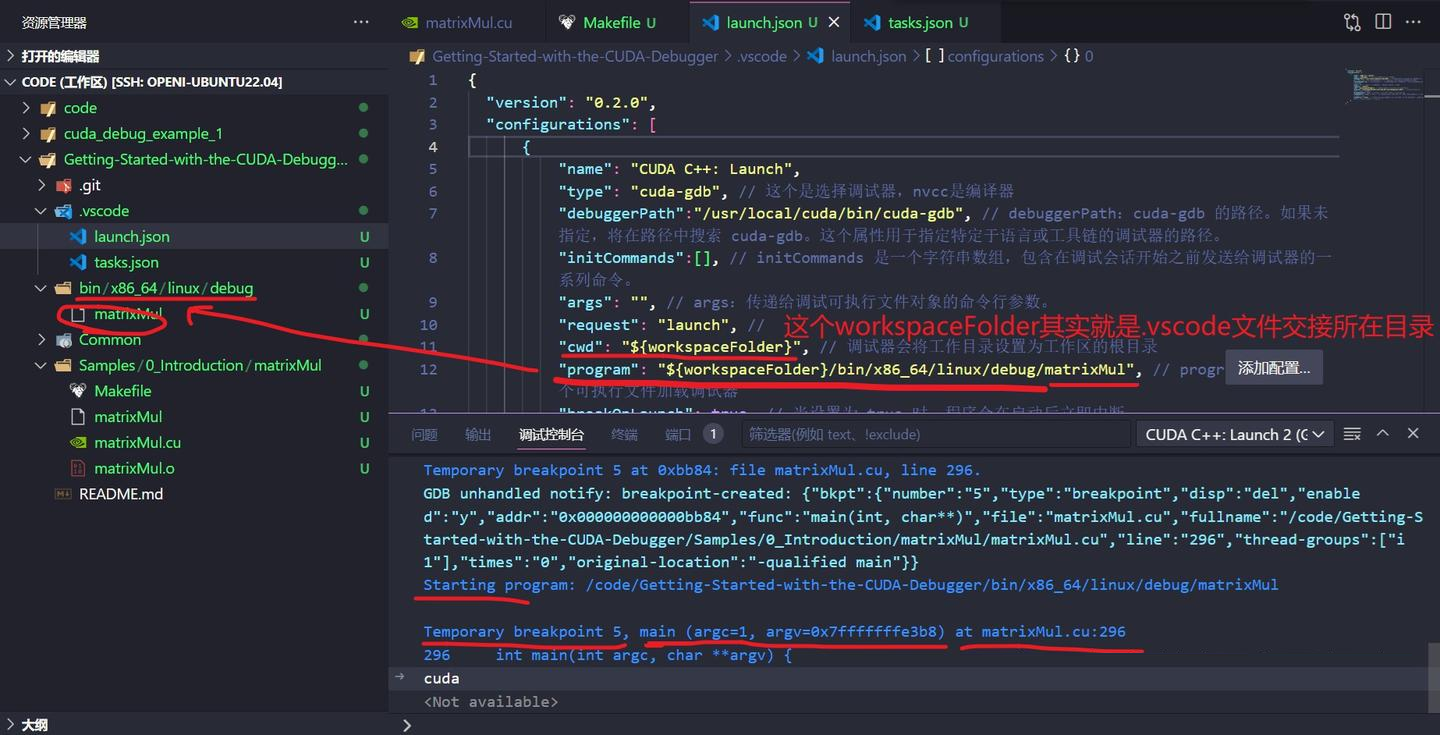Open the explorer views and more actions menu
Screen dimensions: 1440x735
[361, 22]
